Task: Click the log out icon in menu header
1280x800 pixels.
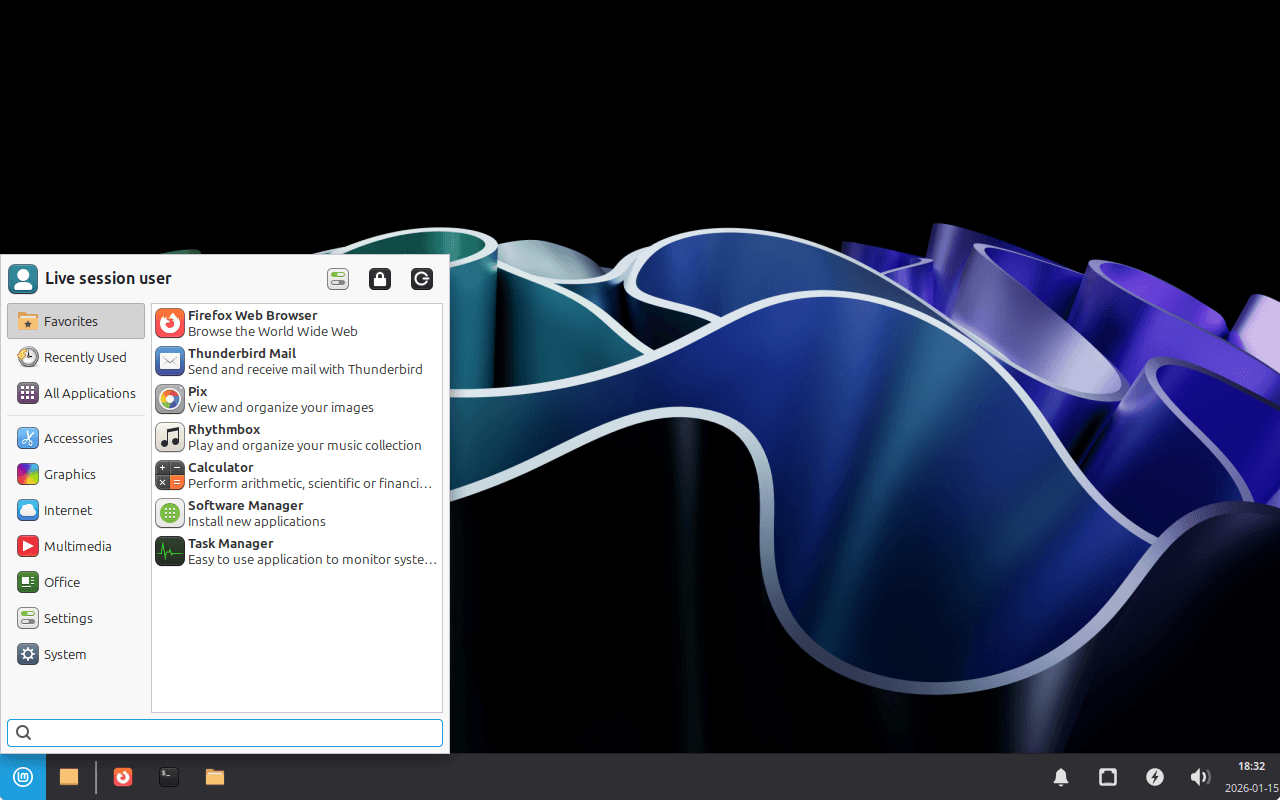Action: point(422,279)
